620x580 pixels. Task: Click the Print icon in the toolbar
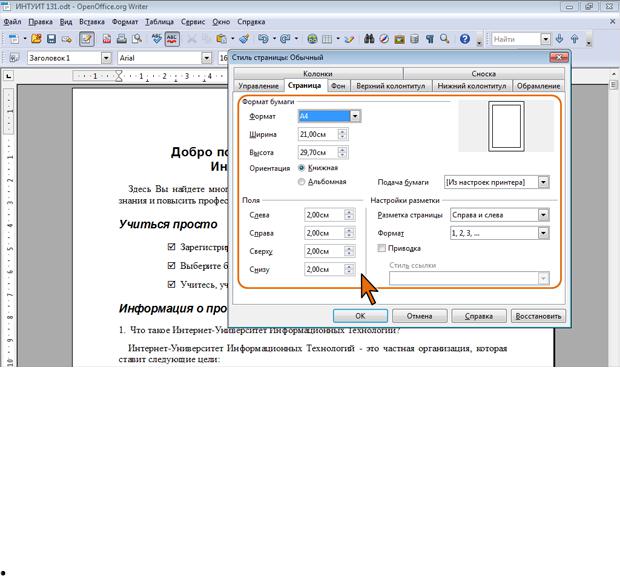[122, 39]
